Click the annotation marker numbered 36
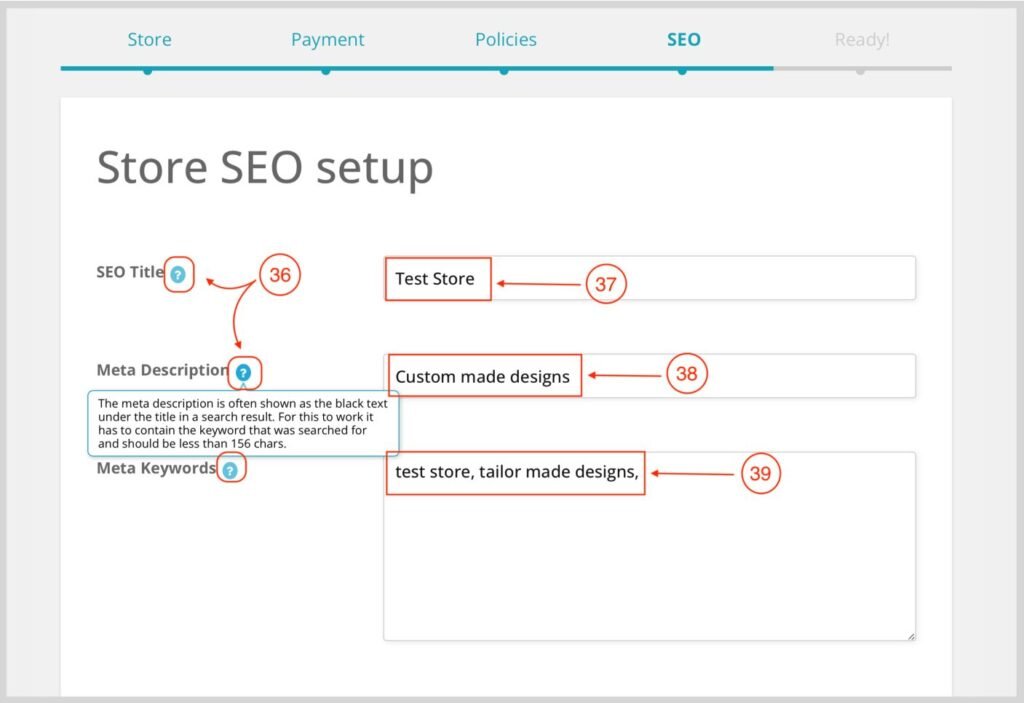The image size is (1024, 703). click(280, 275)
